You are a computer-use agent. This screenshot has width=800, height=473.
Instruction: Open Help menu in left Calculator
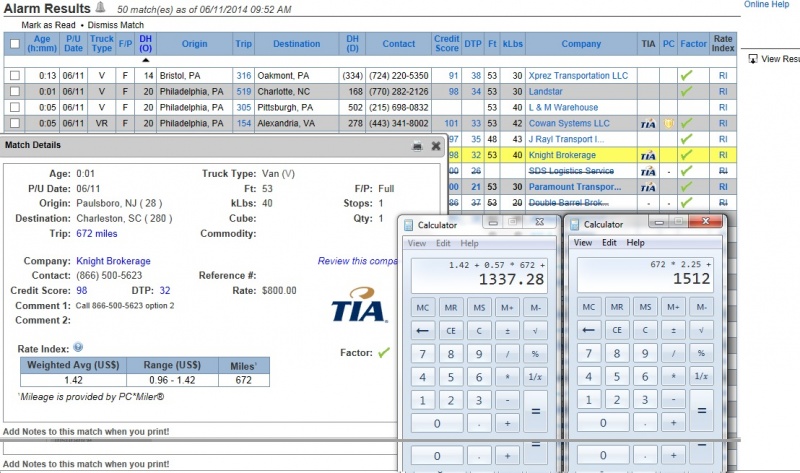click(x=469, y=243)
